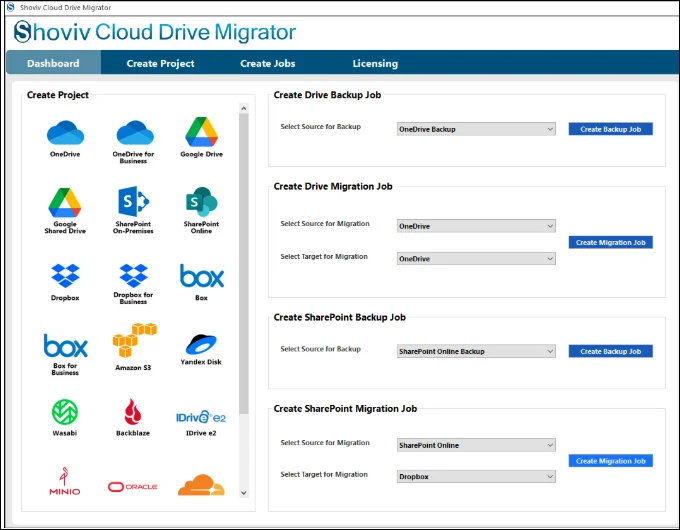680x530 pixels.
Task: Select the OneDrive project icon
Action: 65,133
